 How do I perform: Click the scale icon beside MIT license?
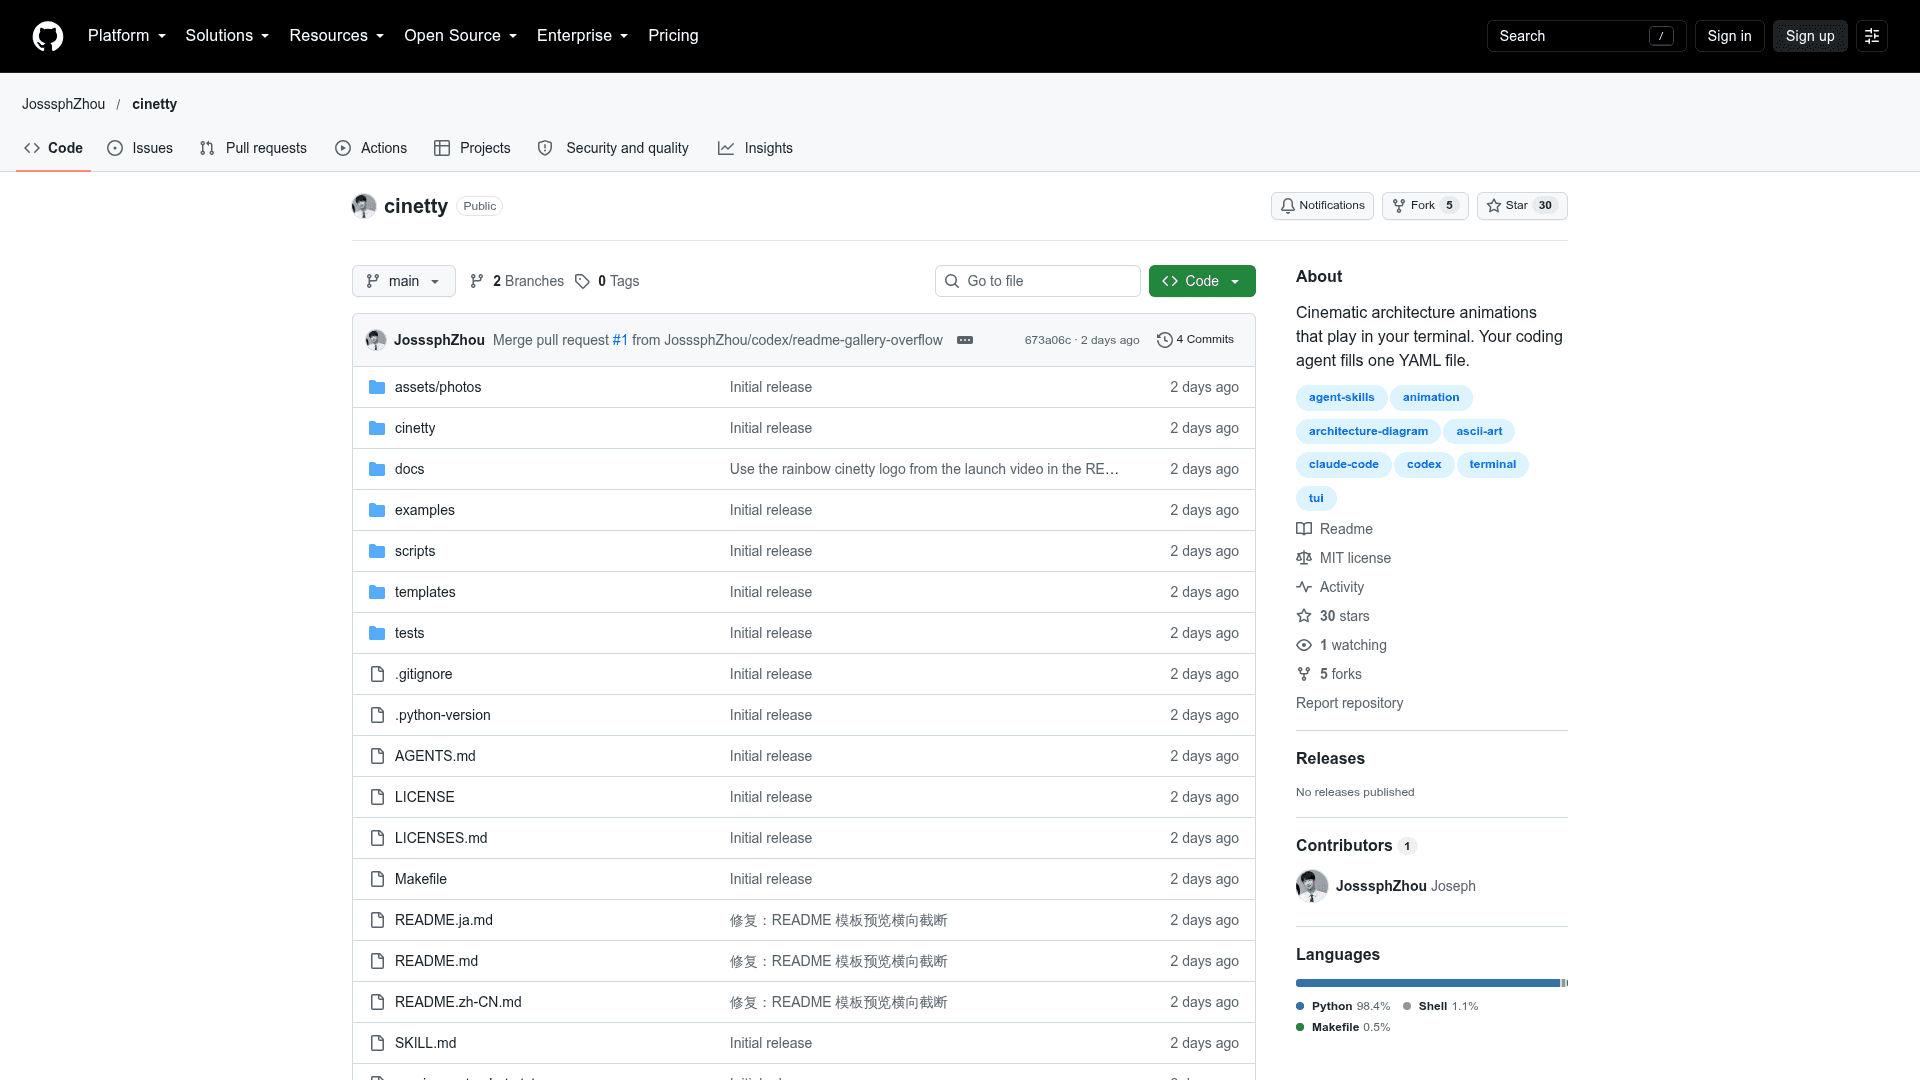click(1304, 558)
